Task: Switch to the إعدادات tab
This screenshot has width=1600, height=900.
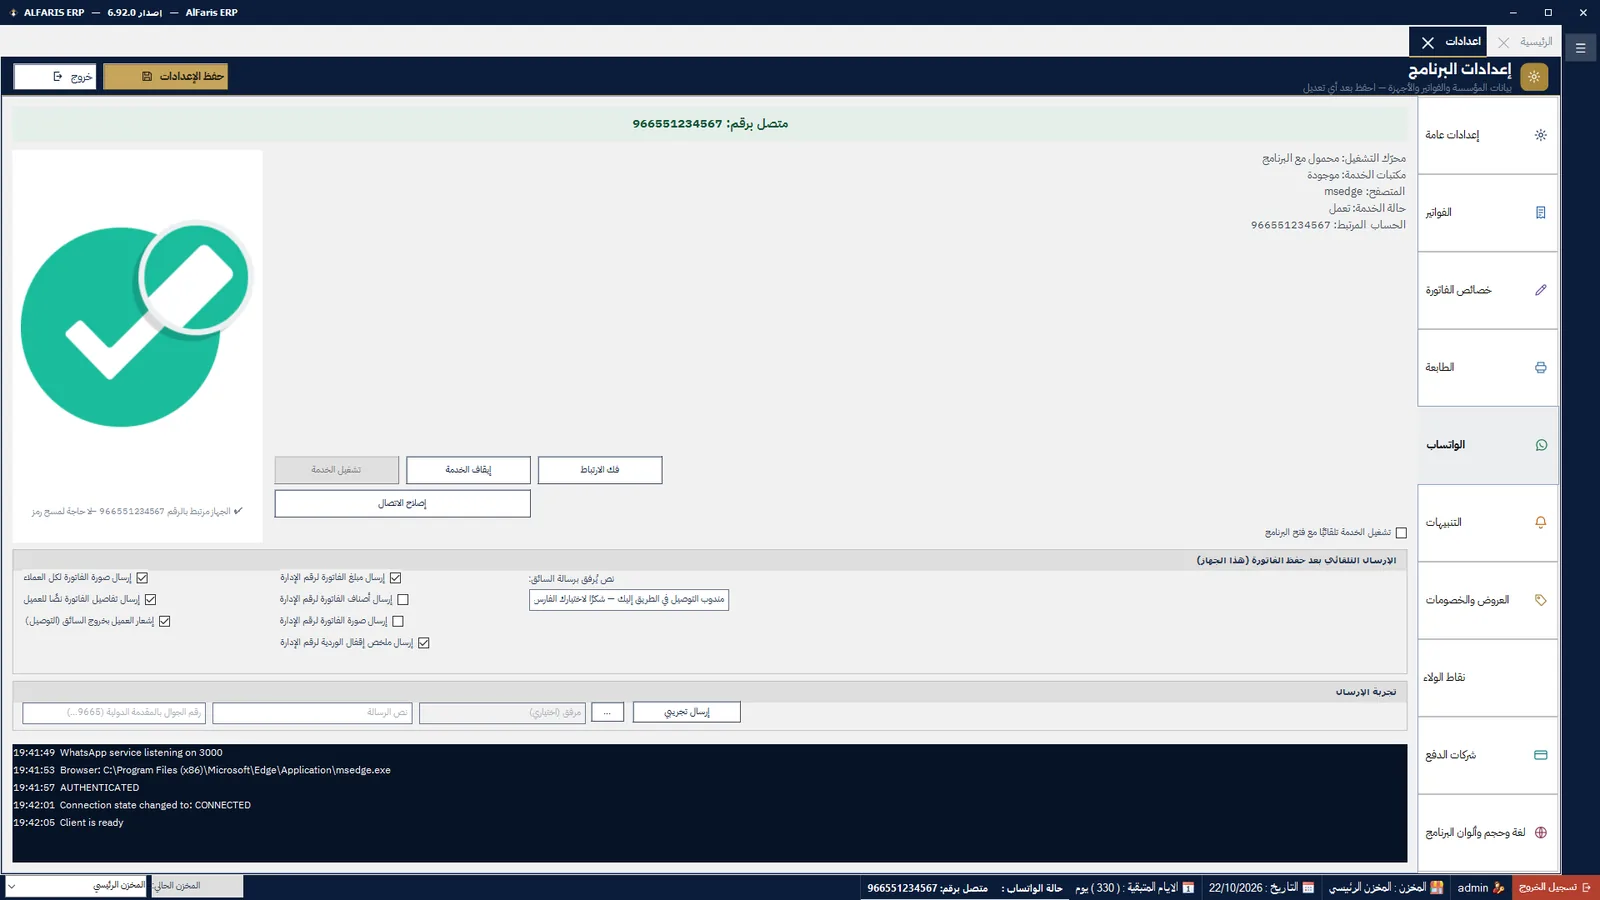Action: [1463, 42]
